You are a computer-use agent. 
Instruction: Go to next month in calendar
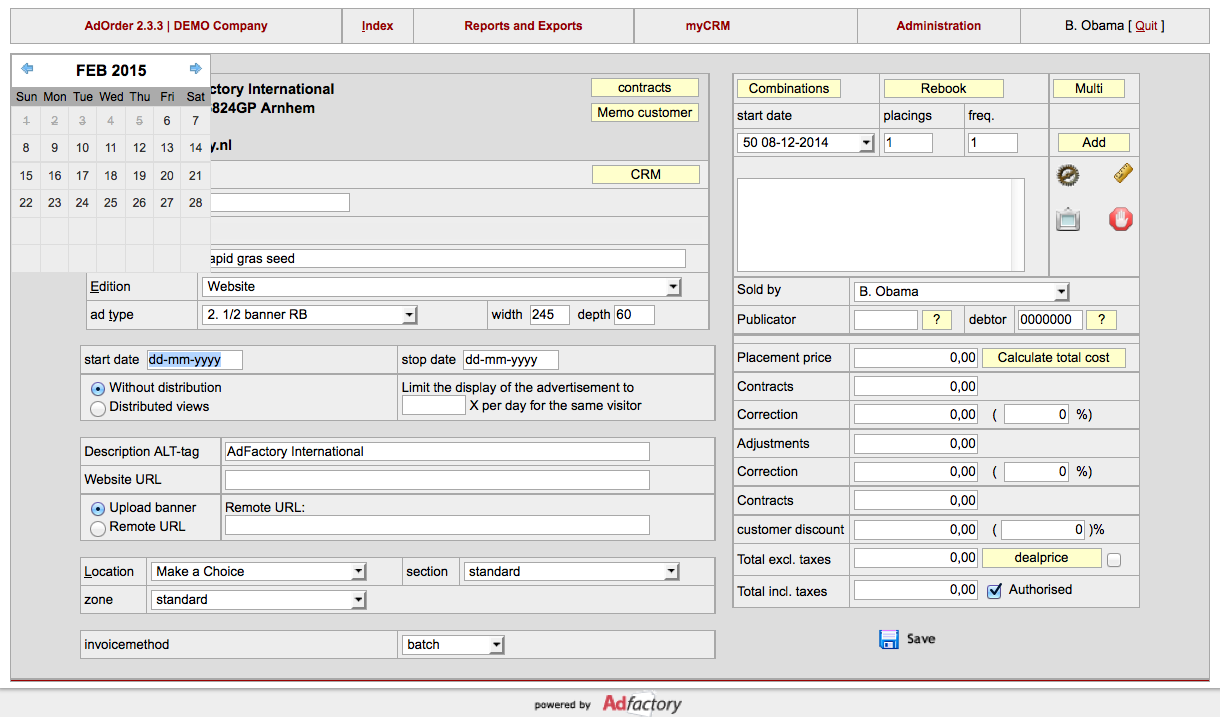click(x=196, y=69)
